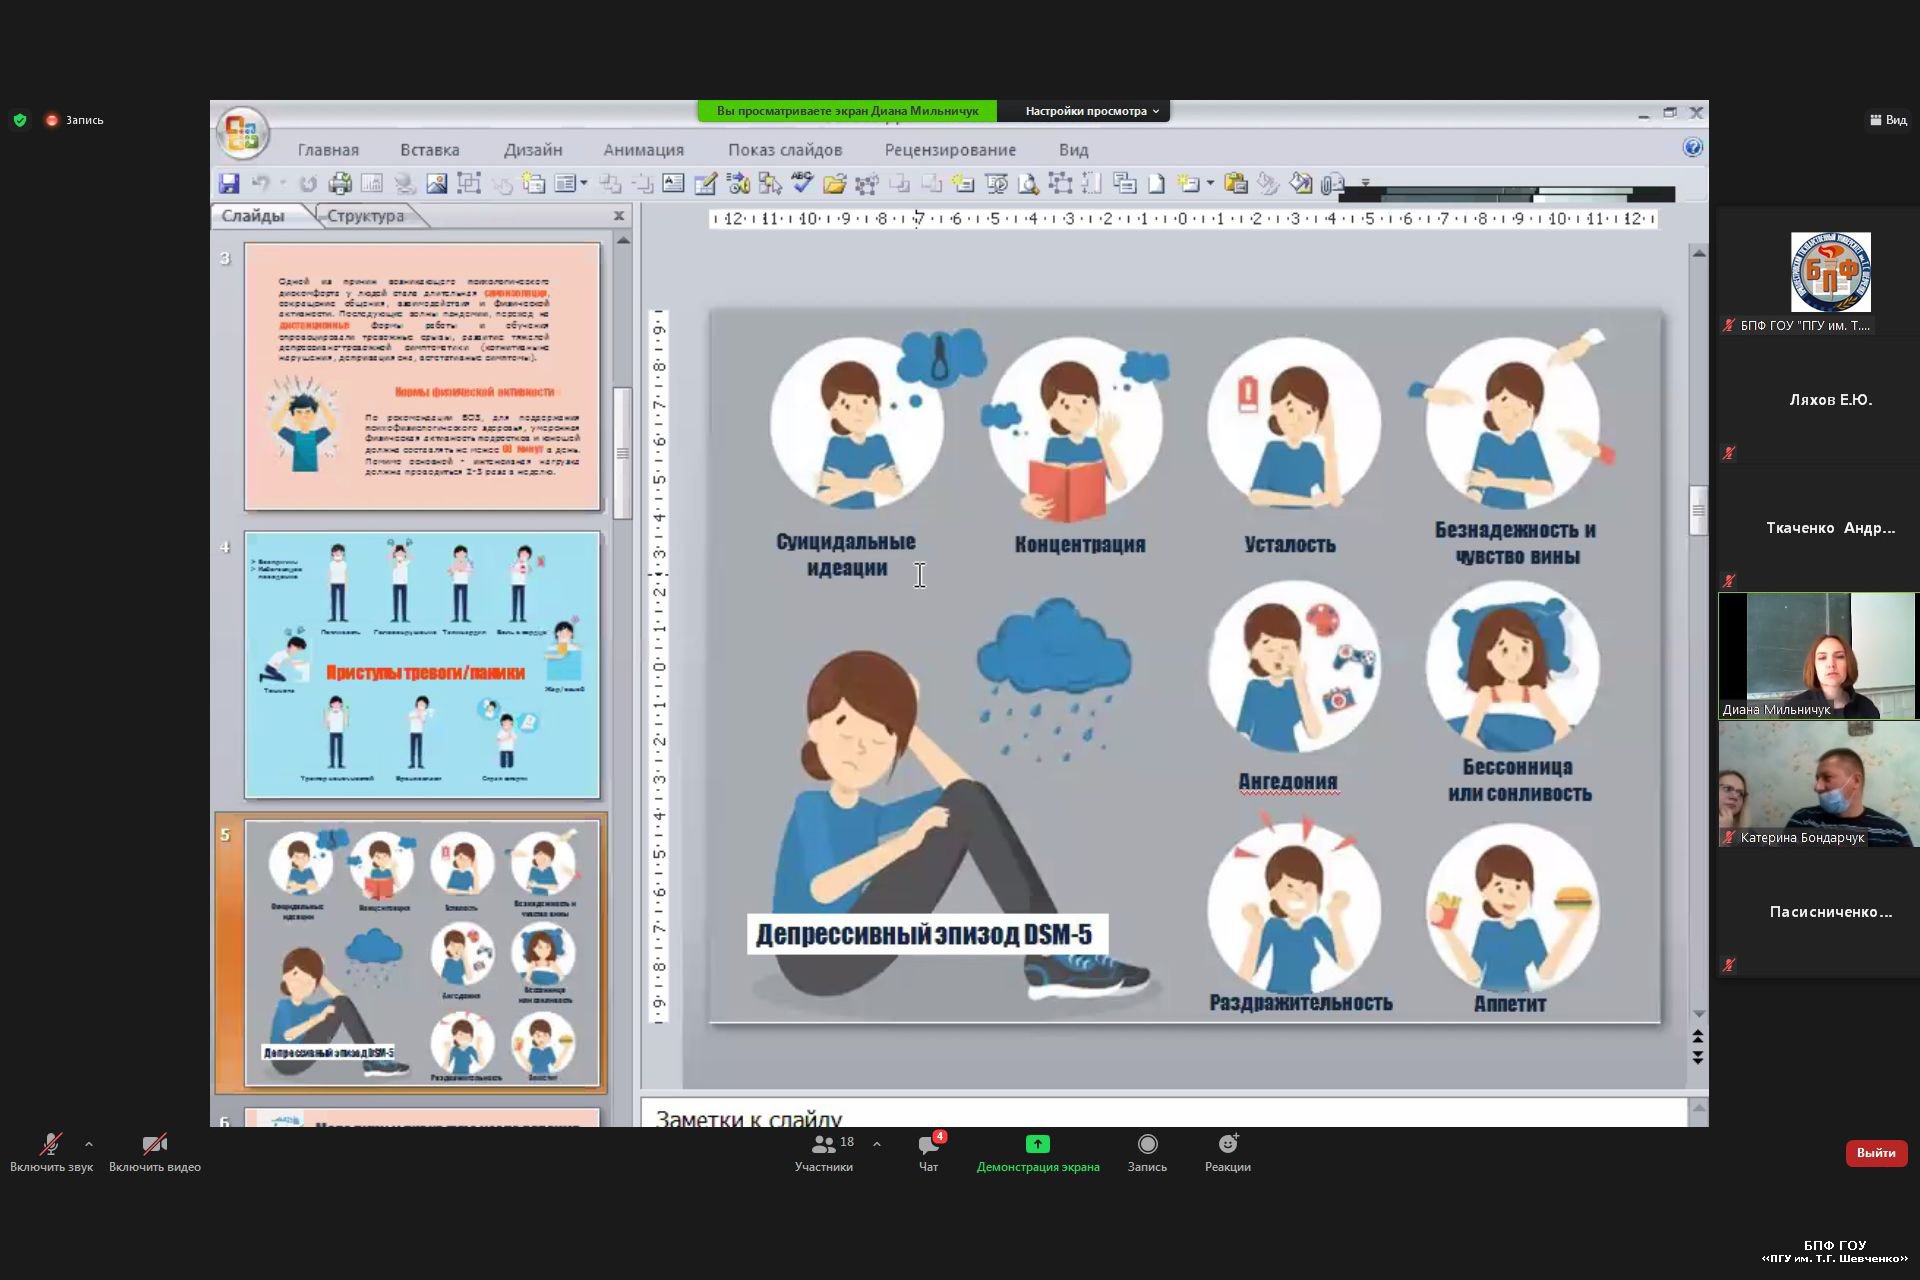Open the New Slide dropdown arrow
The height and width of the screenshot is (1280, 1920).
[1210, 183]
